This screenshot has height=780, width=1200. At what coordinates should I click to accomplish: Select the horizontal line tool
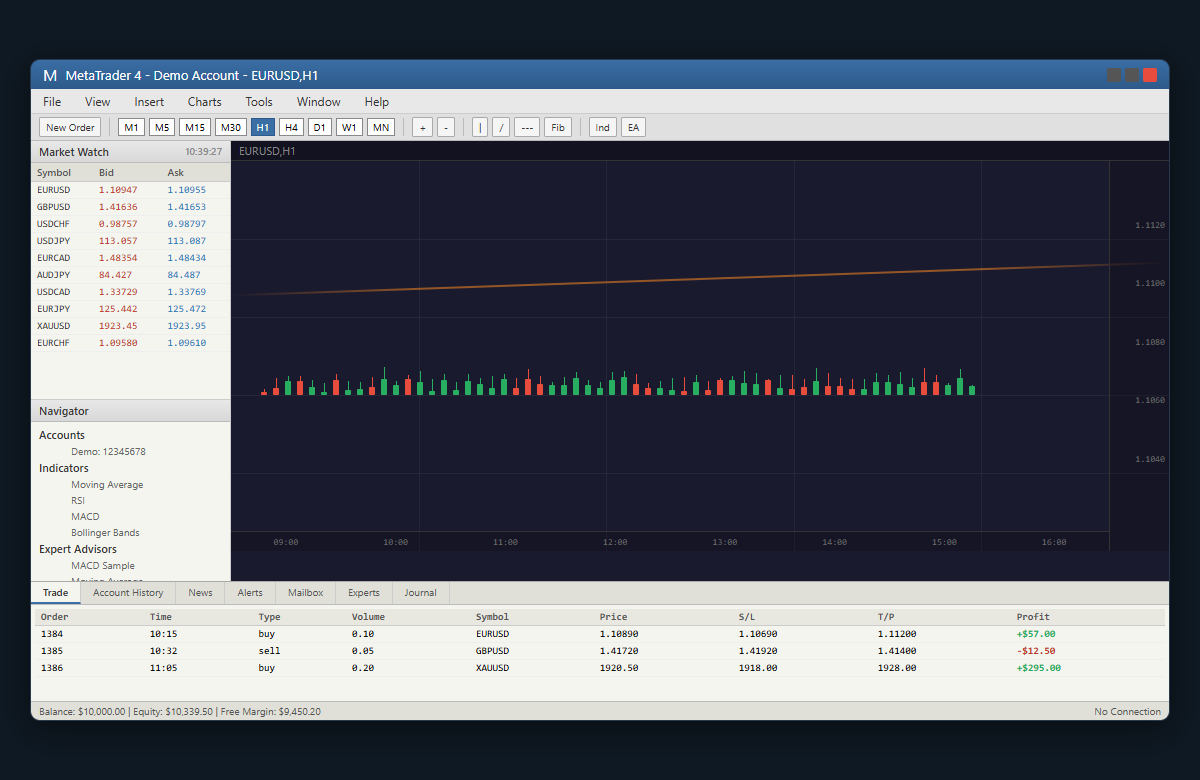[527, 127]
